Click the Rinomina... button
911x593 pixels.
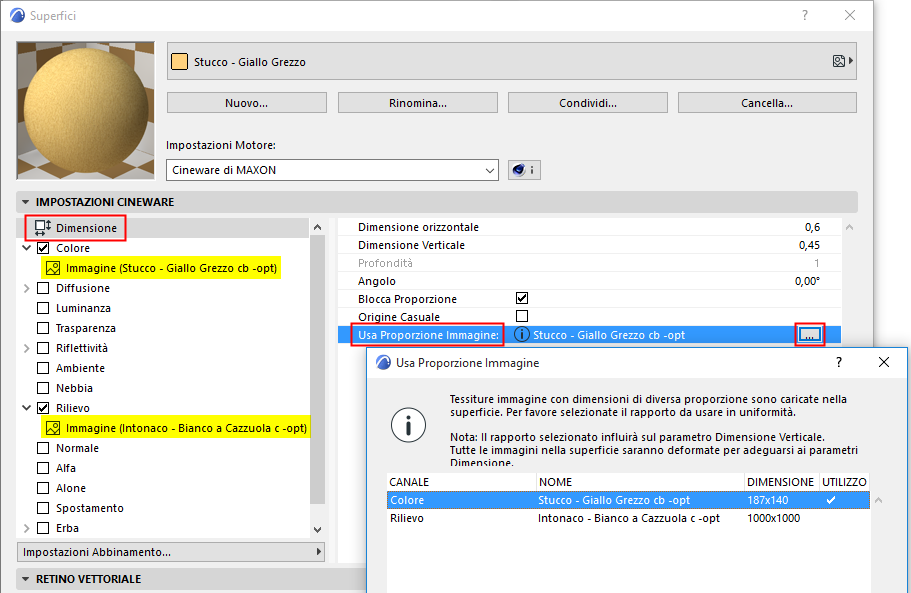pyautogui.click(x=418, y=103)
